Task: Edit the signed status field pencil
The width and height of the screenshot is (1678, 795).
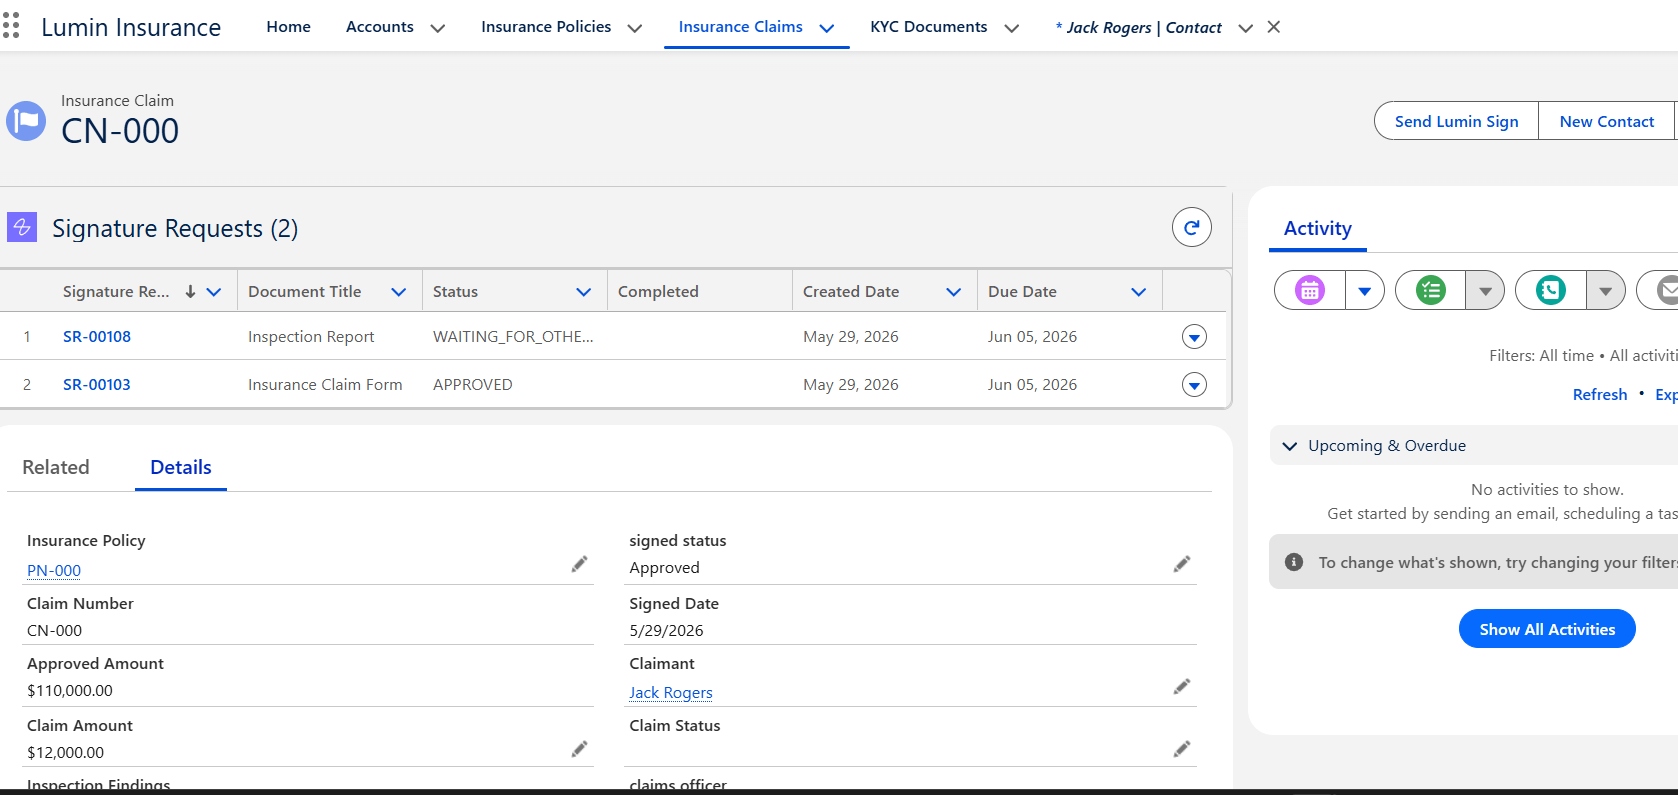Action: pyautogui.click(x=1182, y=564)
